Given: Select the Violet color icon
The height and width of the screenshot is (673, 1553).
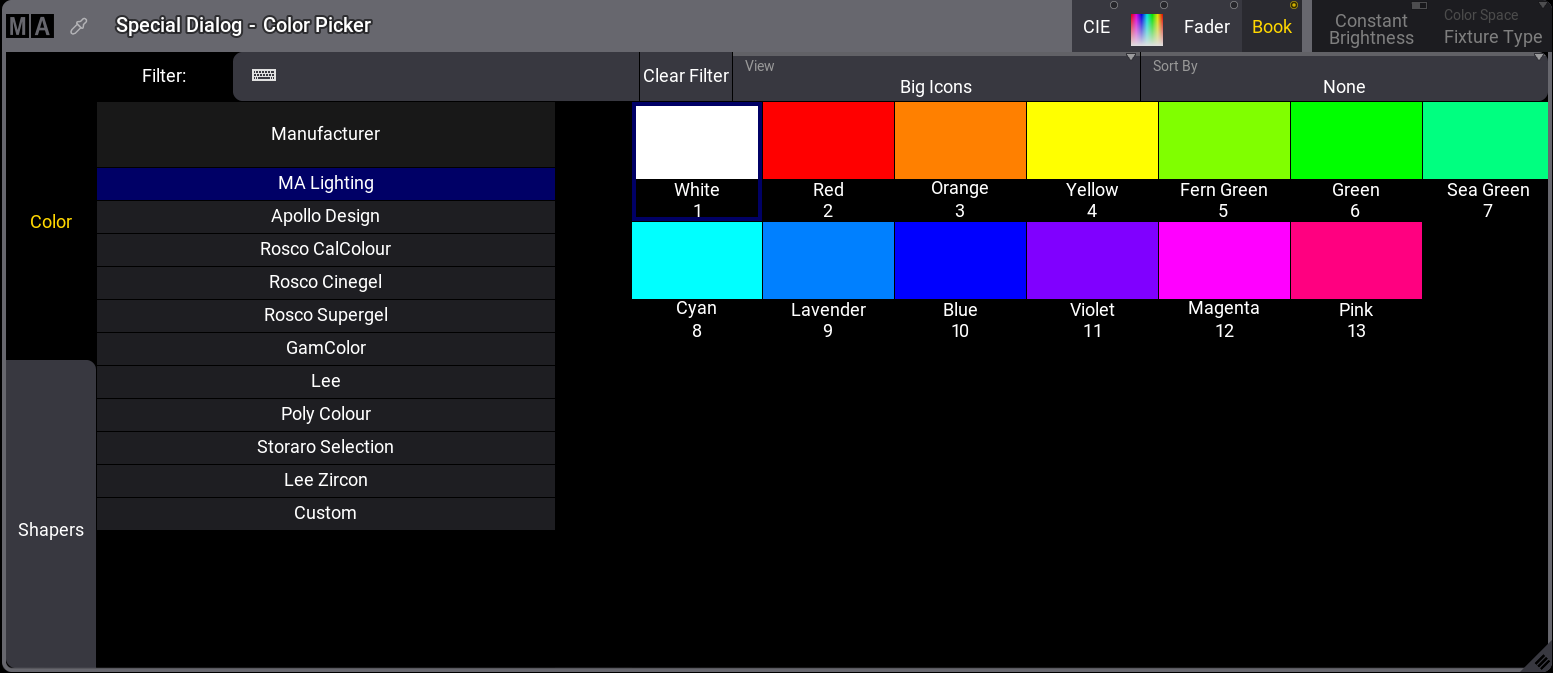Looking at the screenshot, I should 1092,261.
